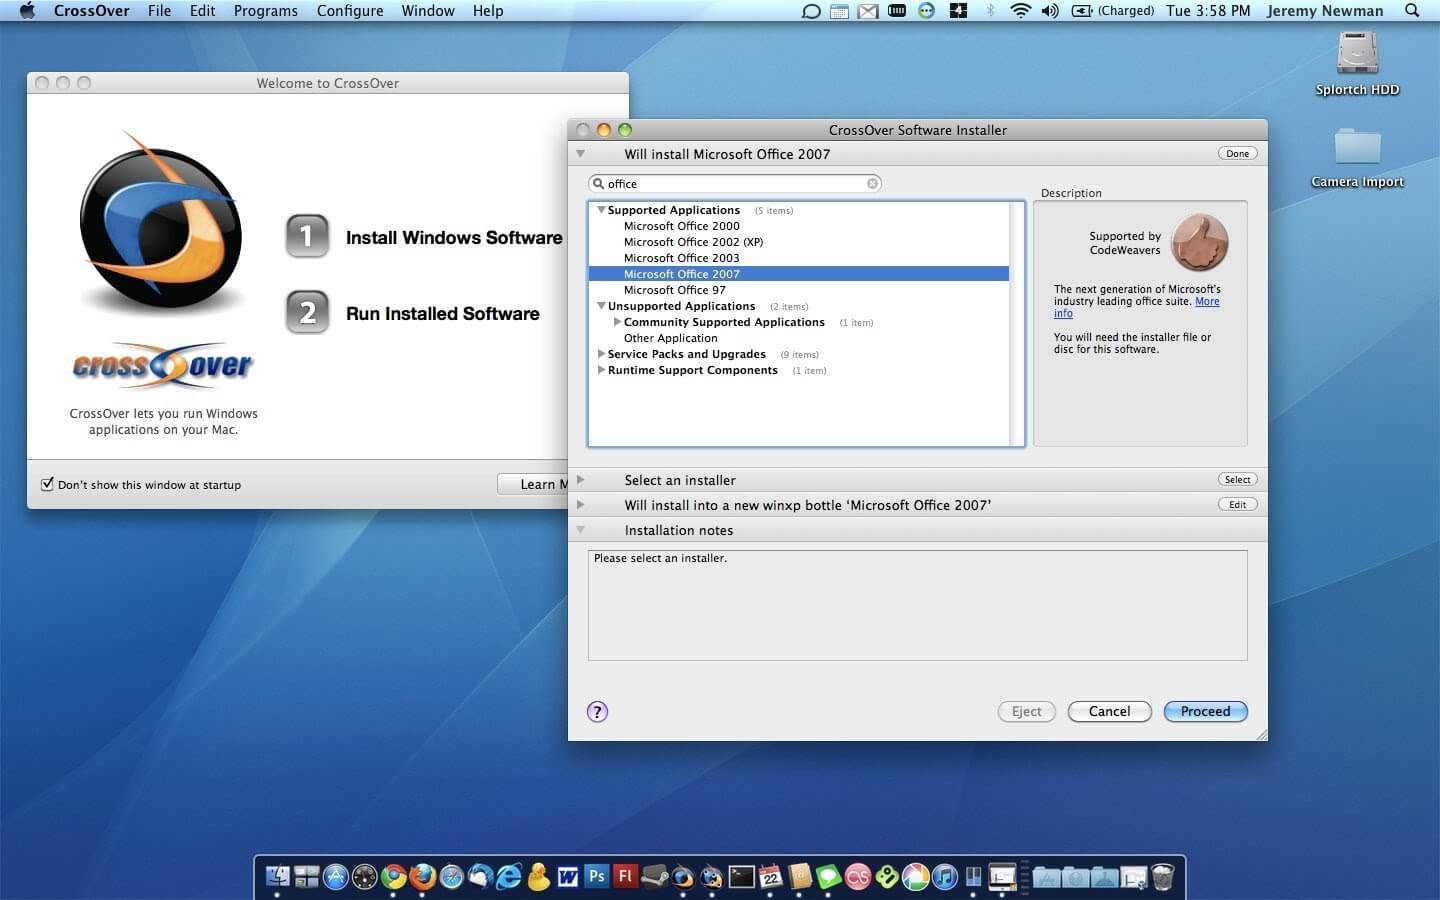
Task: Click the Proceed button
Action: 1205,712
